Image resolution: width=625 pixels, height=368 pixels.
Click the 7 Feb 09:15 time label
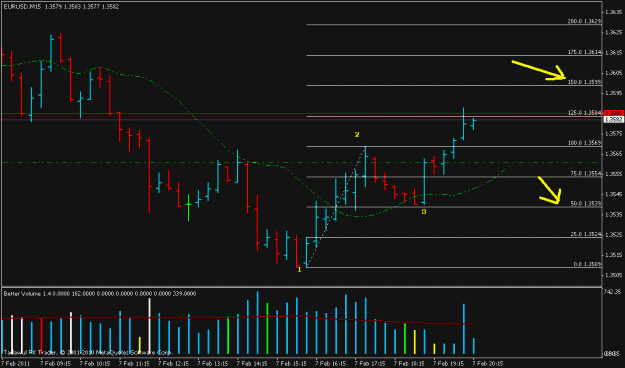pos(55,364)
